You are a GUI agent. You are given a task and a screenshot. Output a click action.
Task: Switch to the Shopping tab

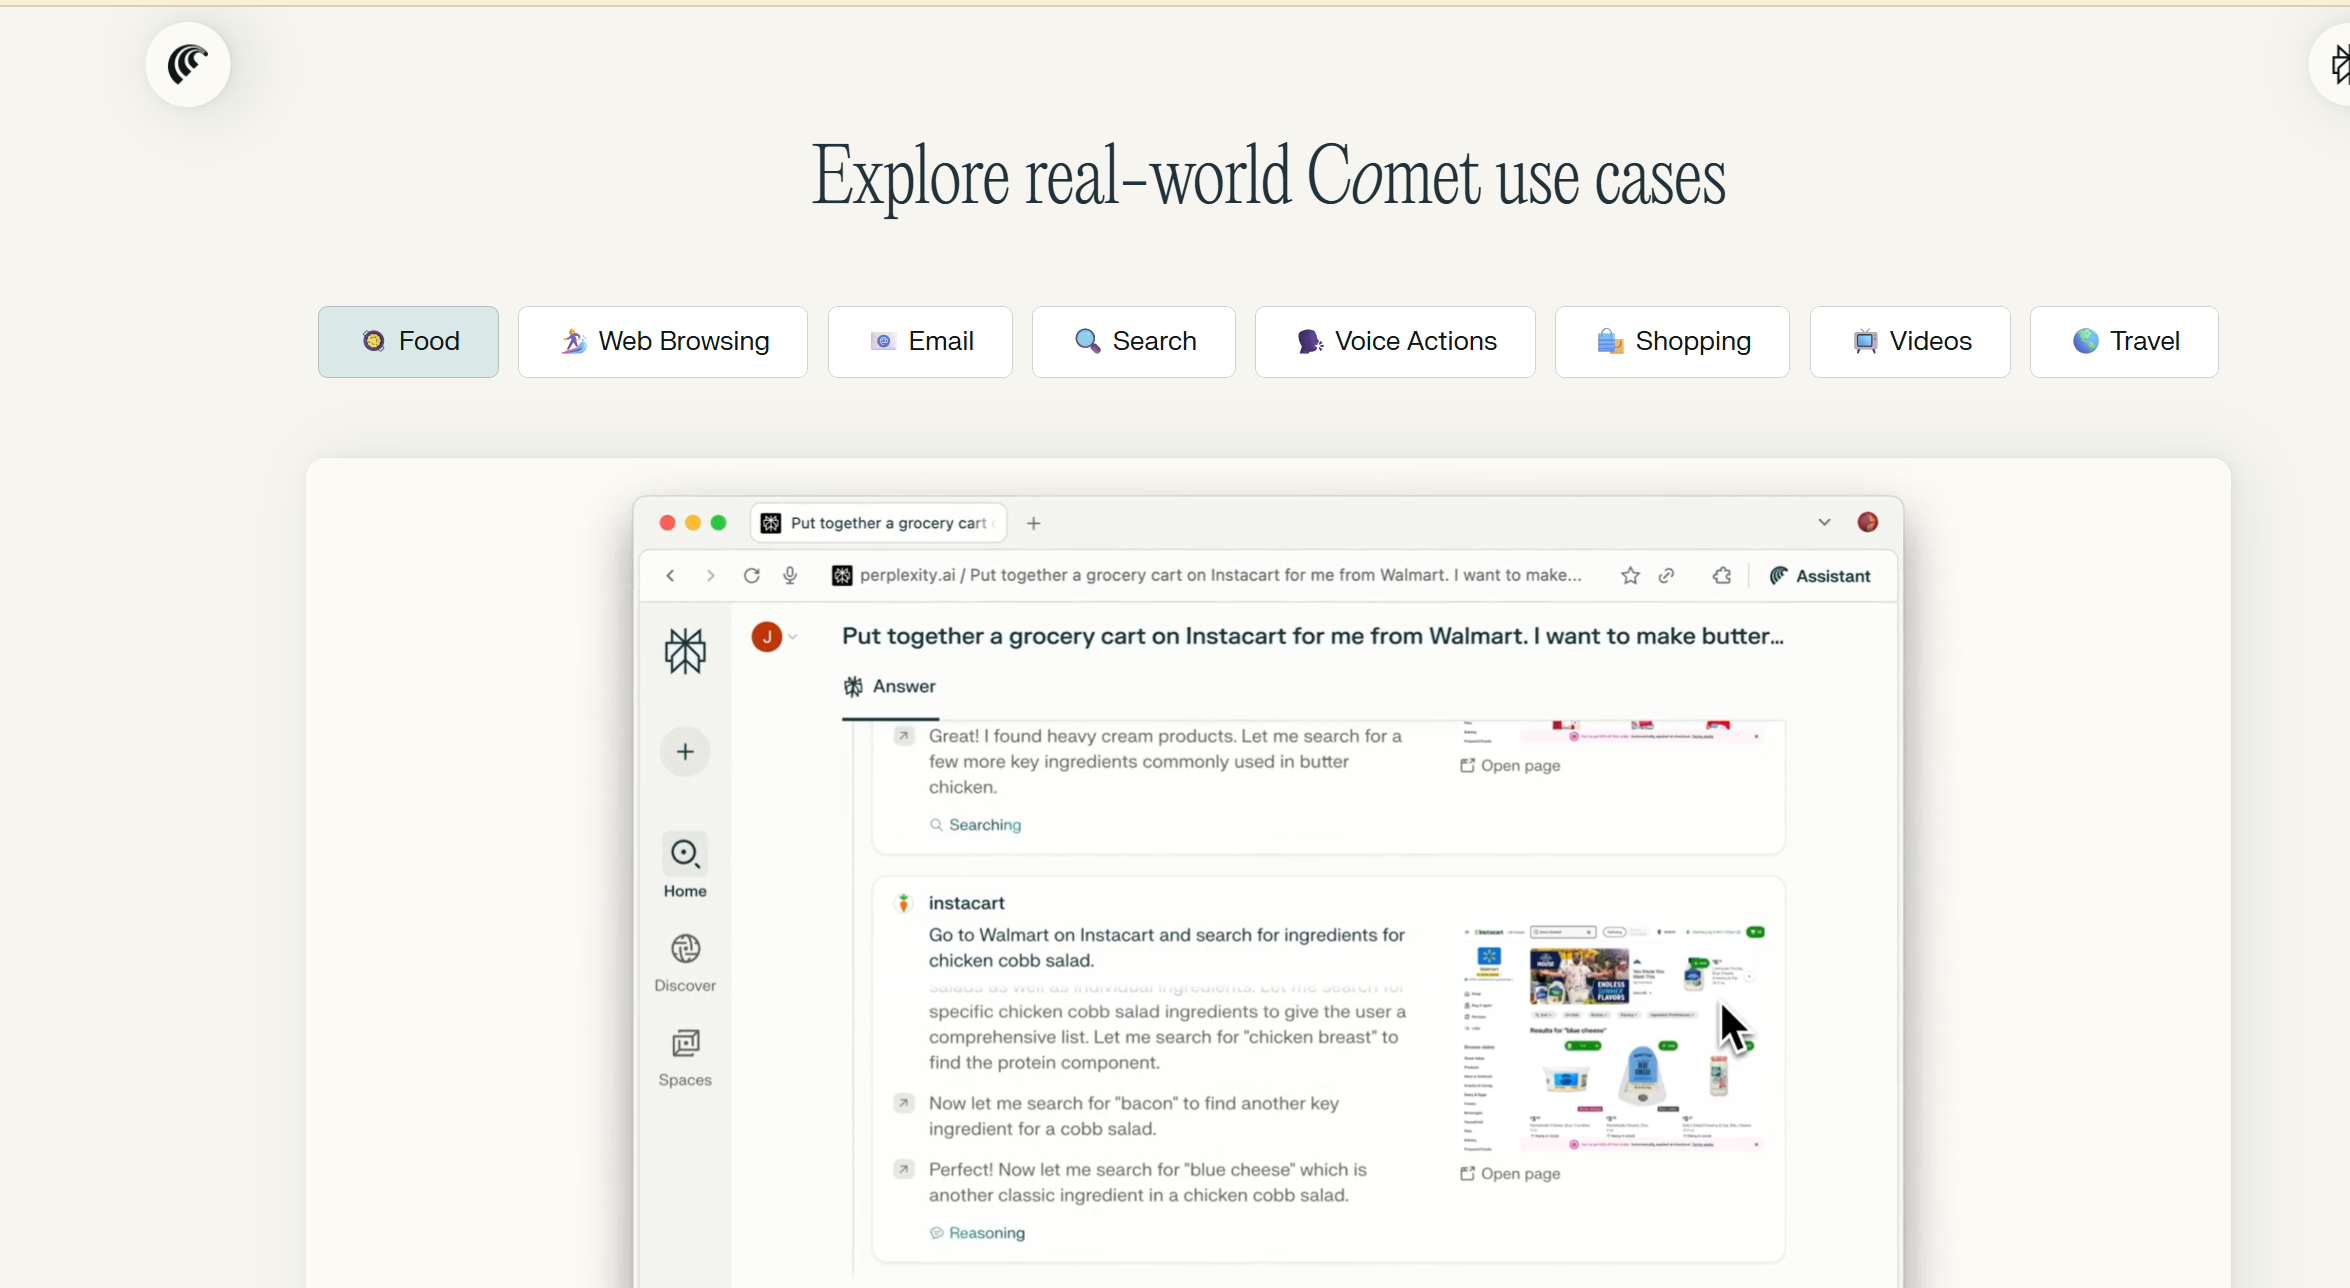1672,342
